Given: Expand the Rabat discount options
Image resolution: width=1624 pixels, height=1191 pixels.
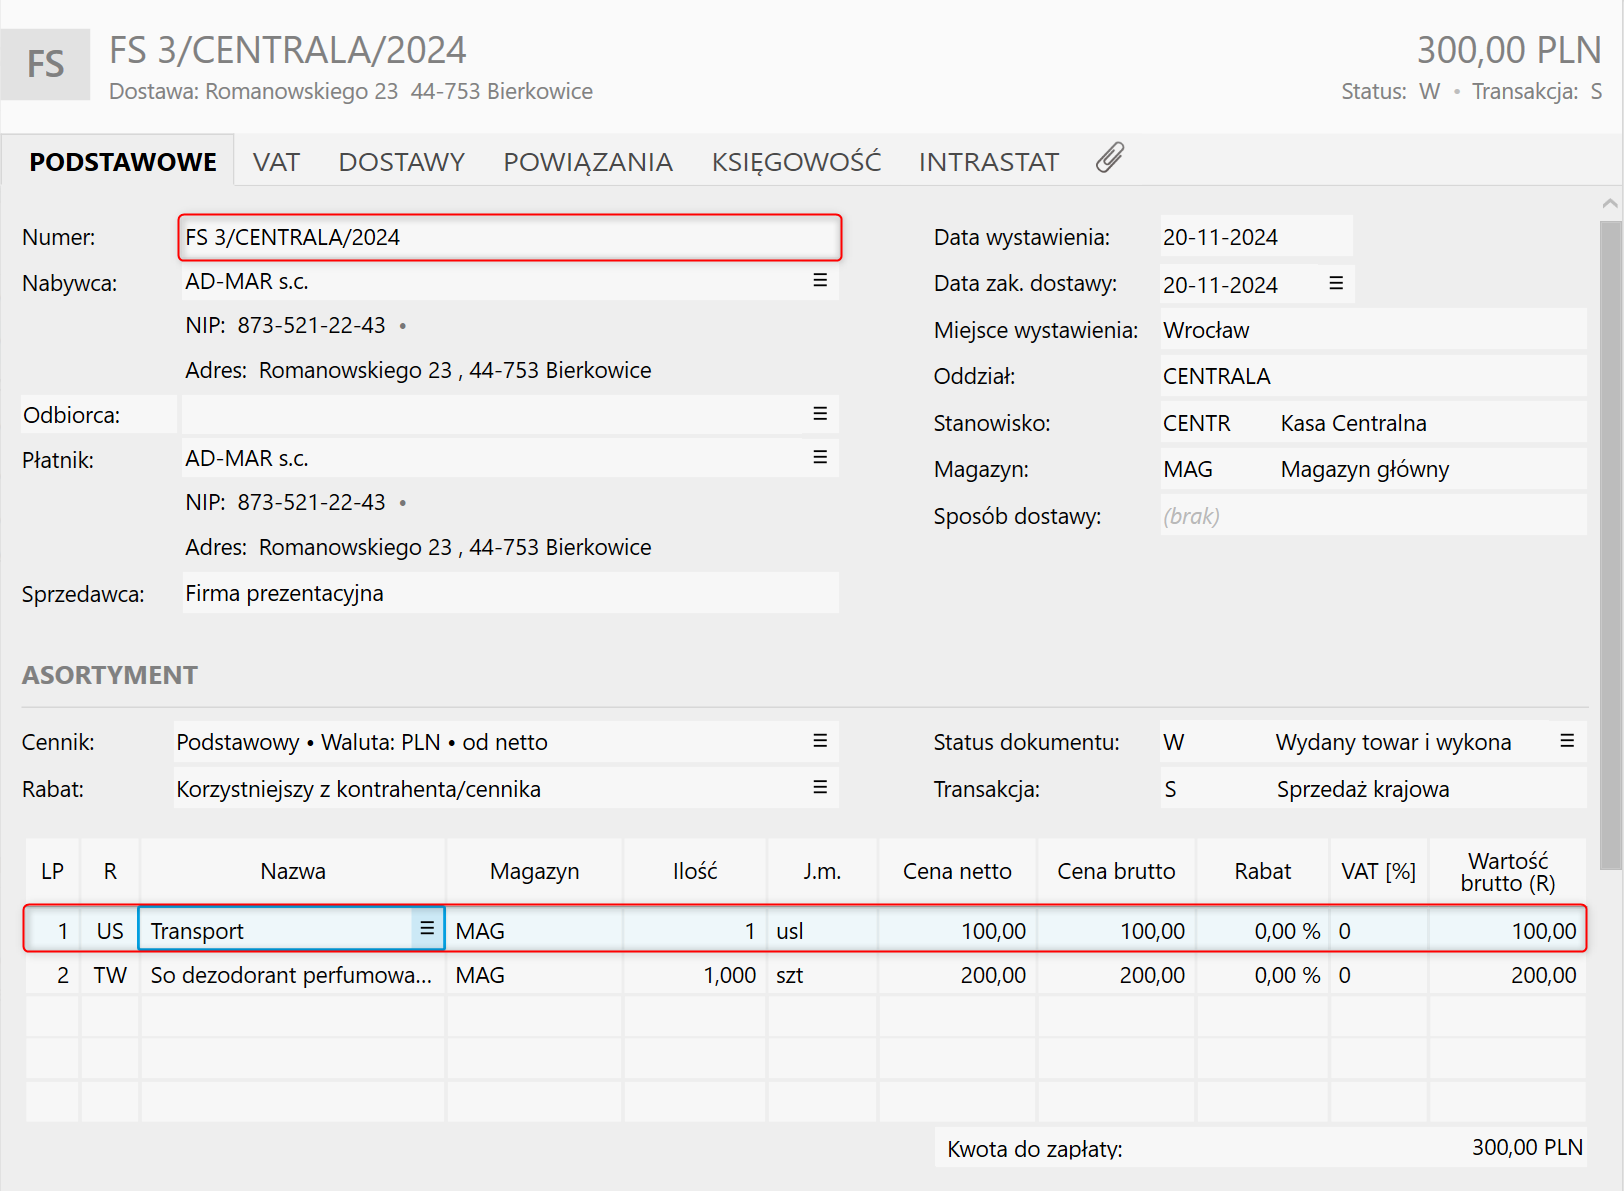Looking at the screenshot, I should pyautogui.click(x=820, y=788).
